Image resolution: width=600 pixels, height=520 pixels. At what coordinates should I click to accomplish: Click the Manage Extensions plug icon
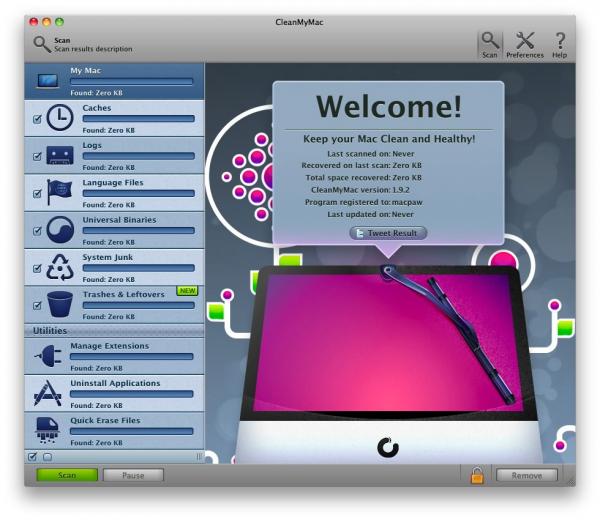pos(48,356)
